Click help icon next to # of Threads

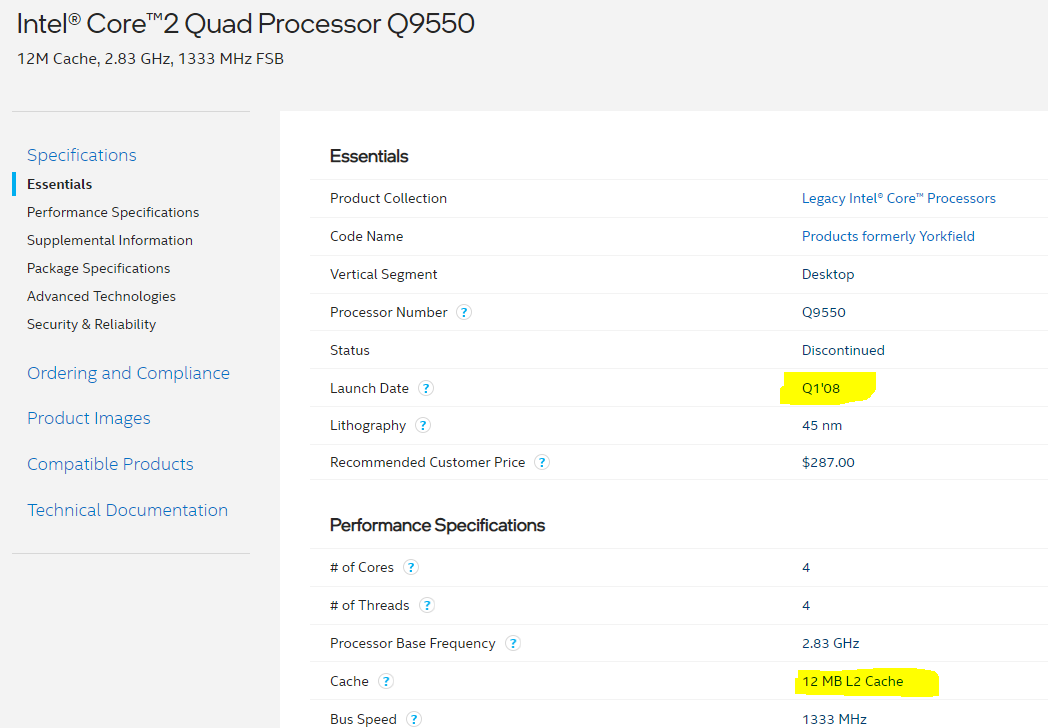pyautogui.click(x=426, y=606)
